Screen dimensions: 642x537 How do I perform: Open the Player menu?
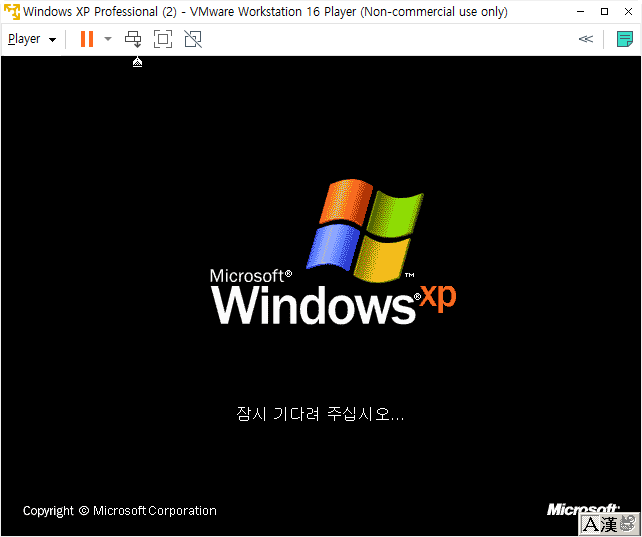tap(32, 39)
